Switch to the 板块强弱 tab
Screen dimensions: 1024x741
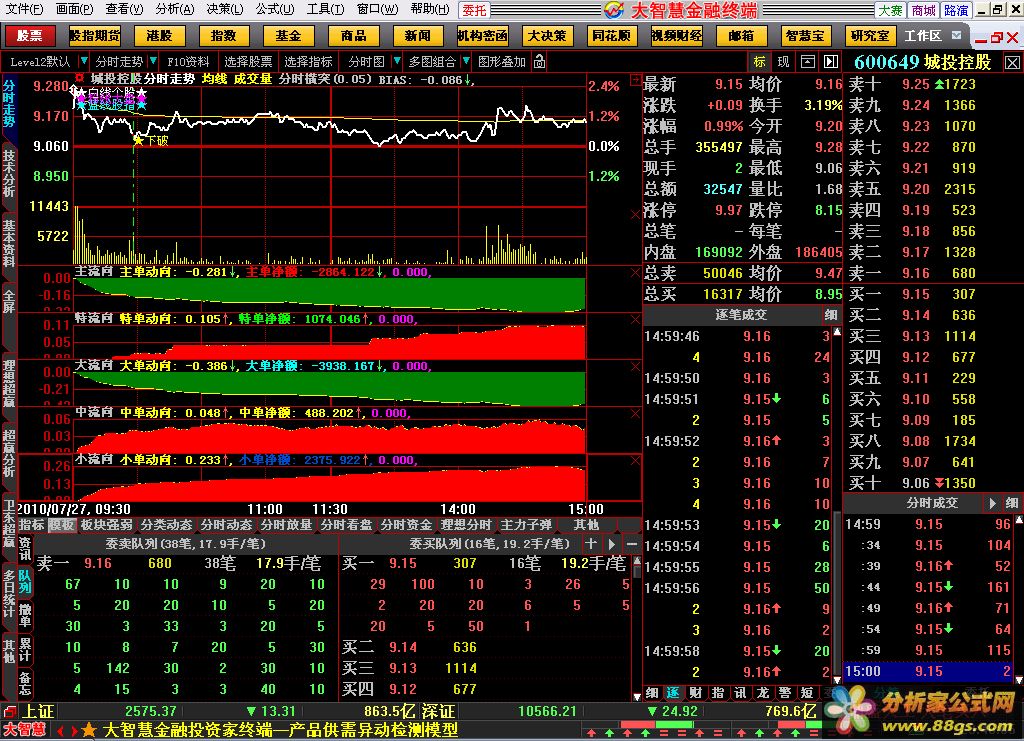[x=107, y=524]
